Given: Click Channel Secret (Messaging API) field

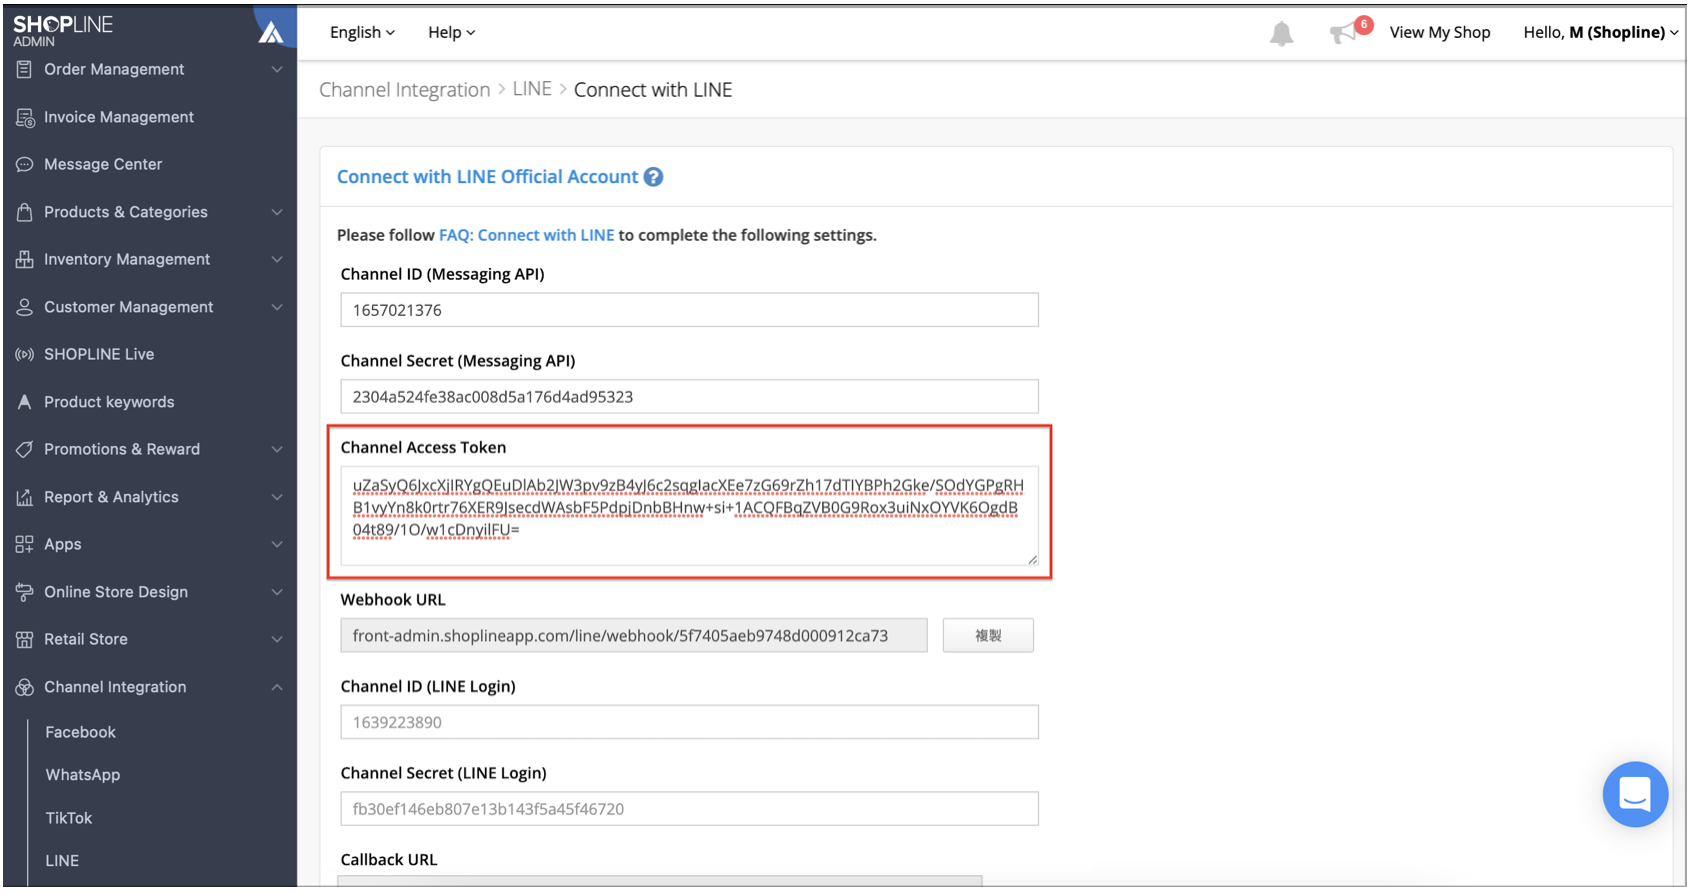Looking at the screenshot, I should tap(689, 397).
